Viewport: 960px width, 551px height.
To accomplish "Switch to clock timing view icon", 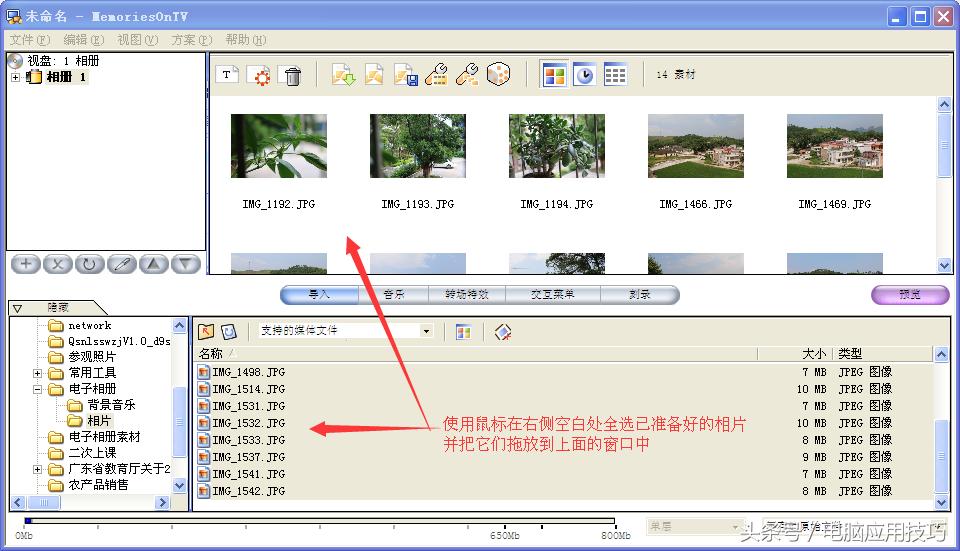I will [x=585, y=75].
